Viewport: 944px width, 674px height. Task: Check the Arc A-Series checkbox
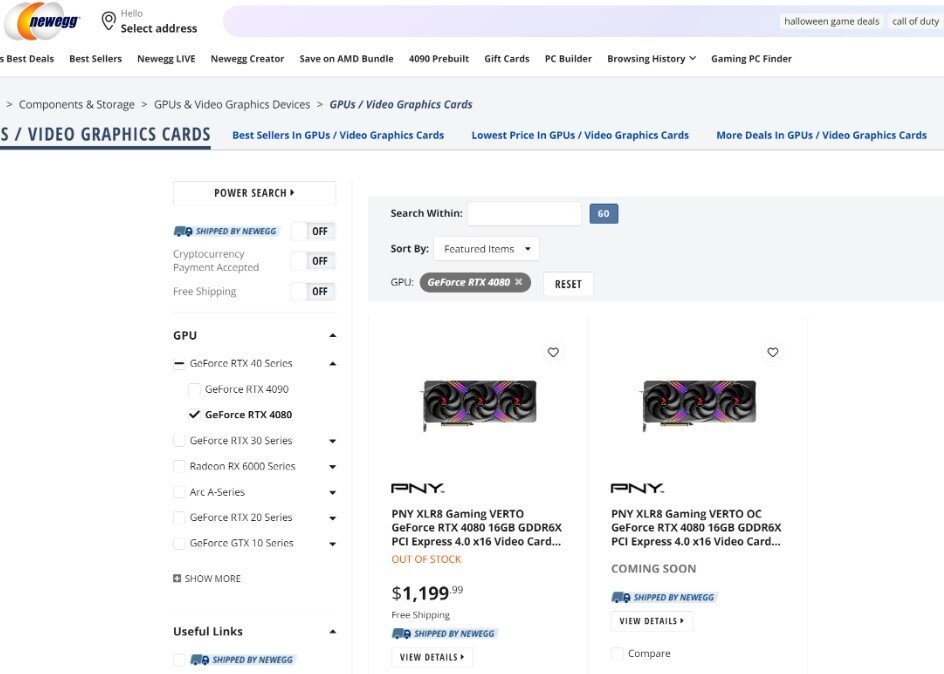179,492
